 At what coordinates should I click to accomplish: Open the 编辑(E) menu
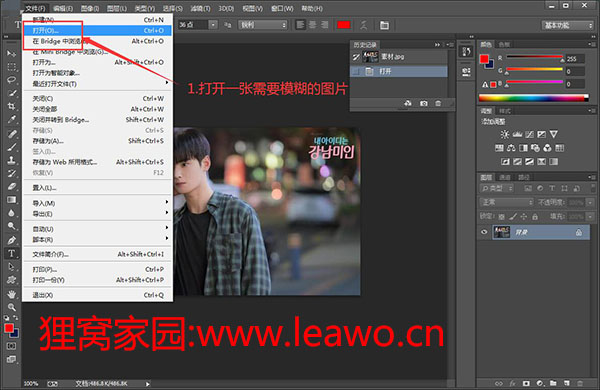click(63, 8)
